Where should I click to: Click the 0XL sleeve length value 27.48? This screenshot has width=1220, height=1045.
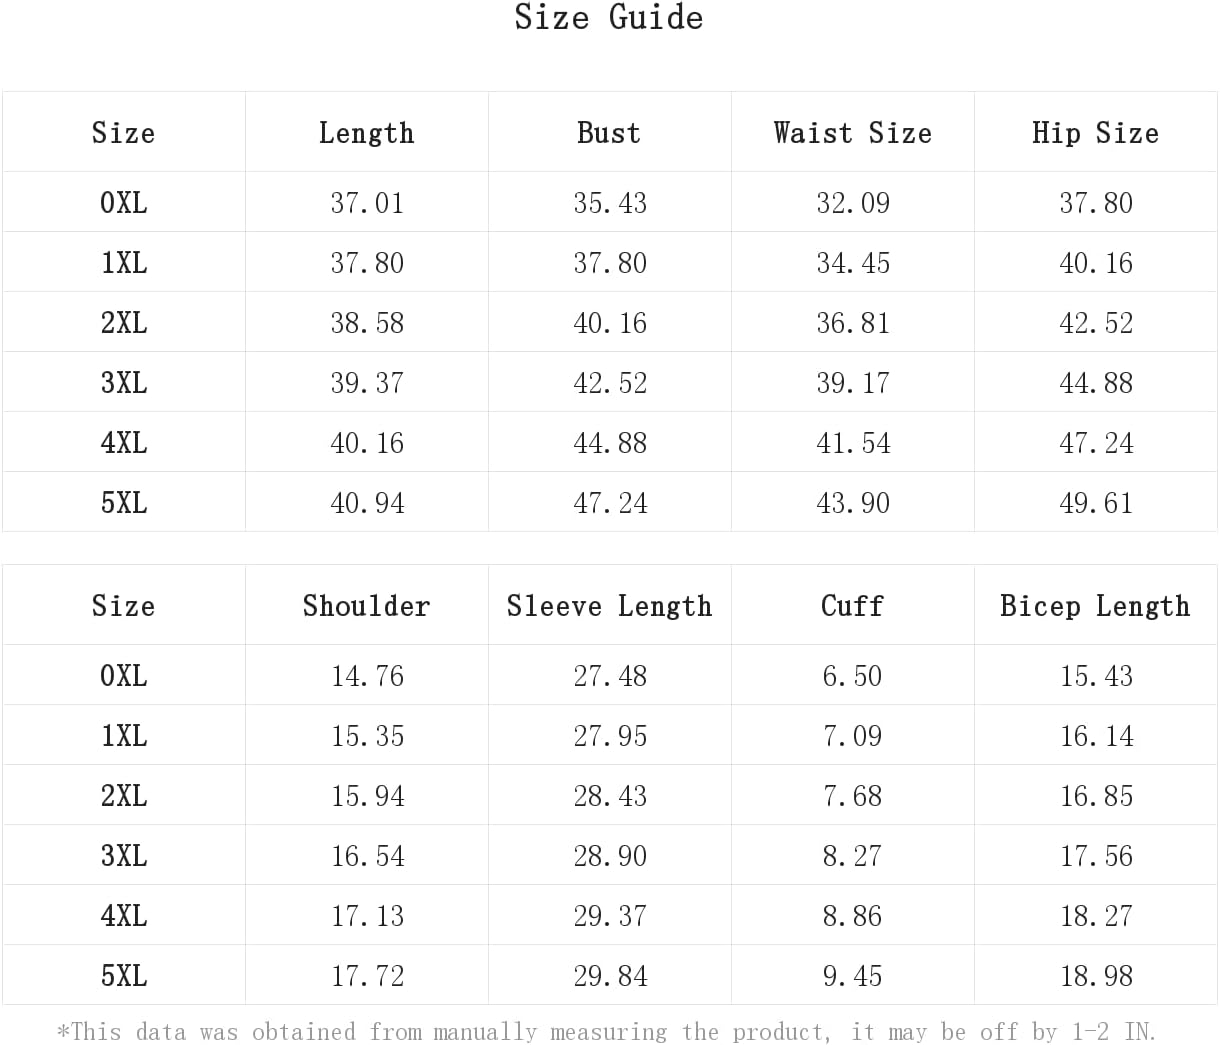pyautogui.click(x=610, y=676)
